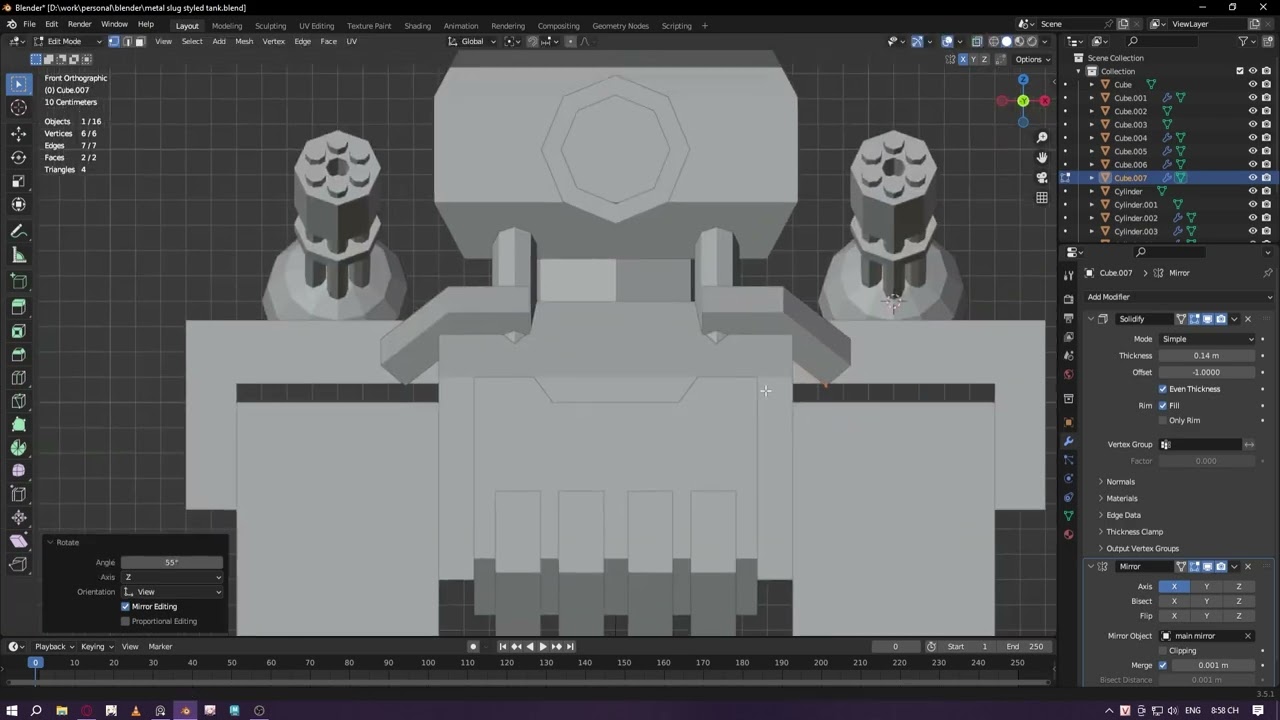The height and width of the screenshot is (720, 1280).
Task: Switch to face select mode
Action: tap(139, 41)
